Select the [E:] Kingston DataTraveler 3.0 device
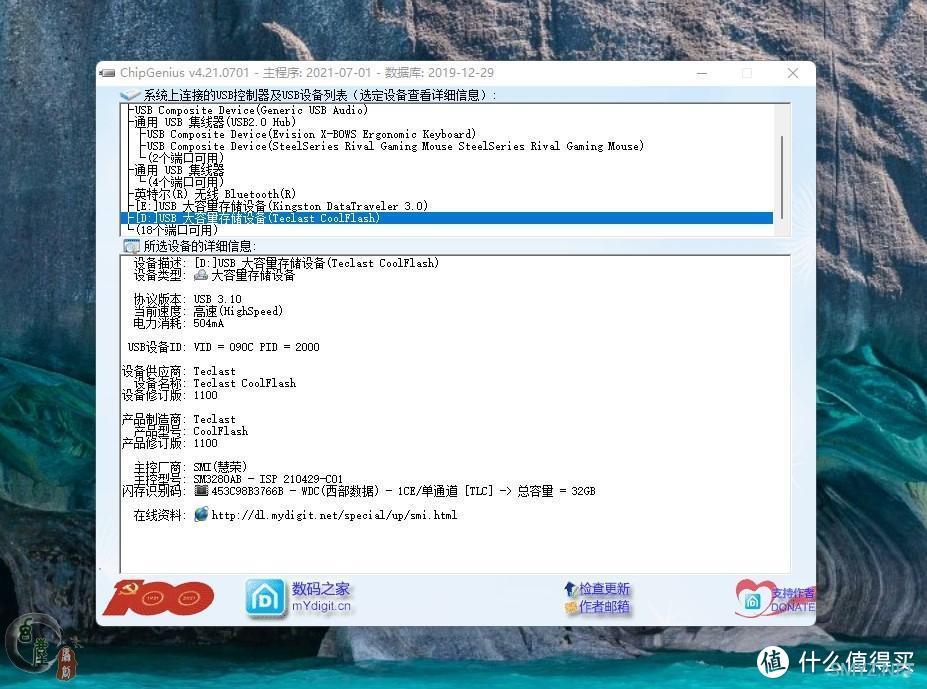The image size is (927, 689). pyautogui.click(x=281, y=206)
